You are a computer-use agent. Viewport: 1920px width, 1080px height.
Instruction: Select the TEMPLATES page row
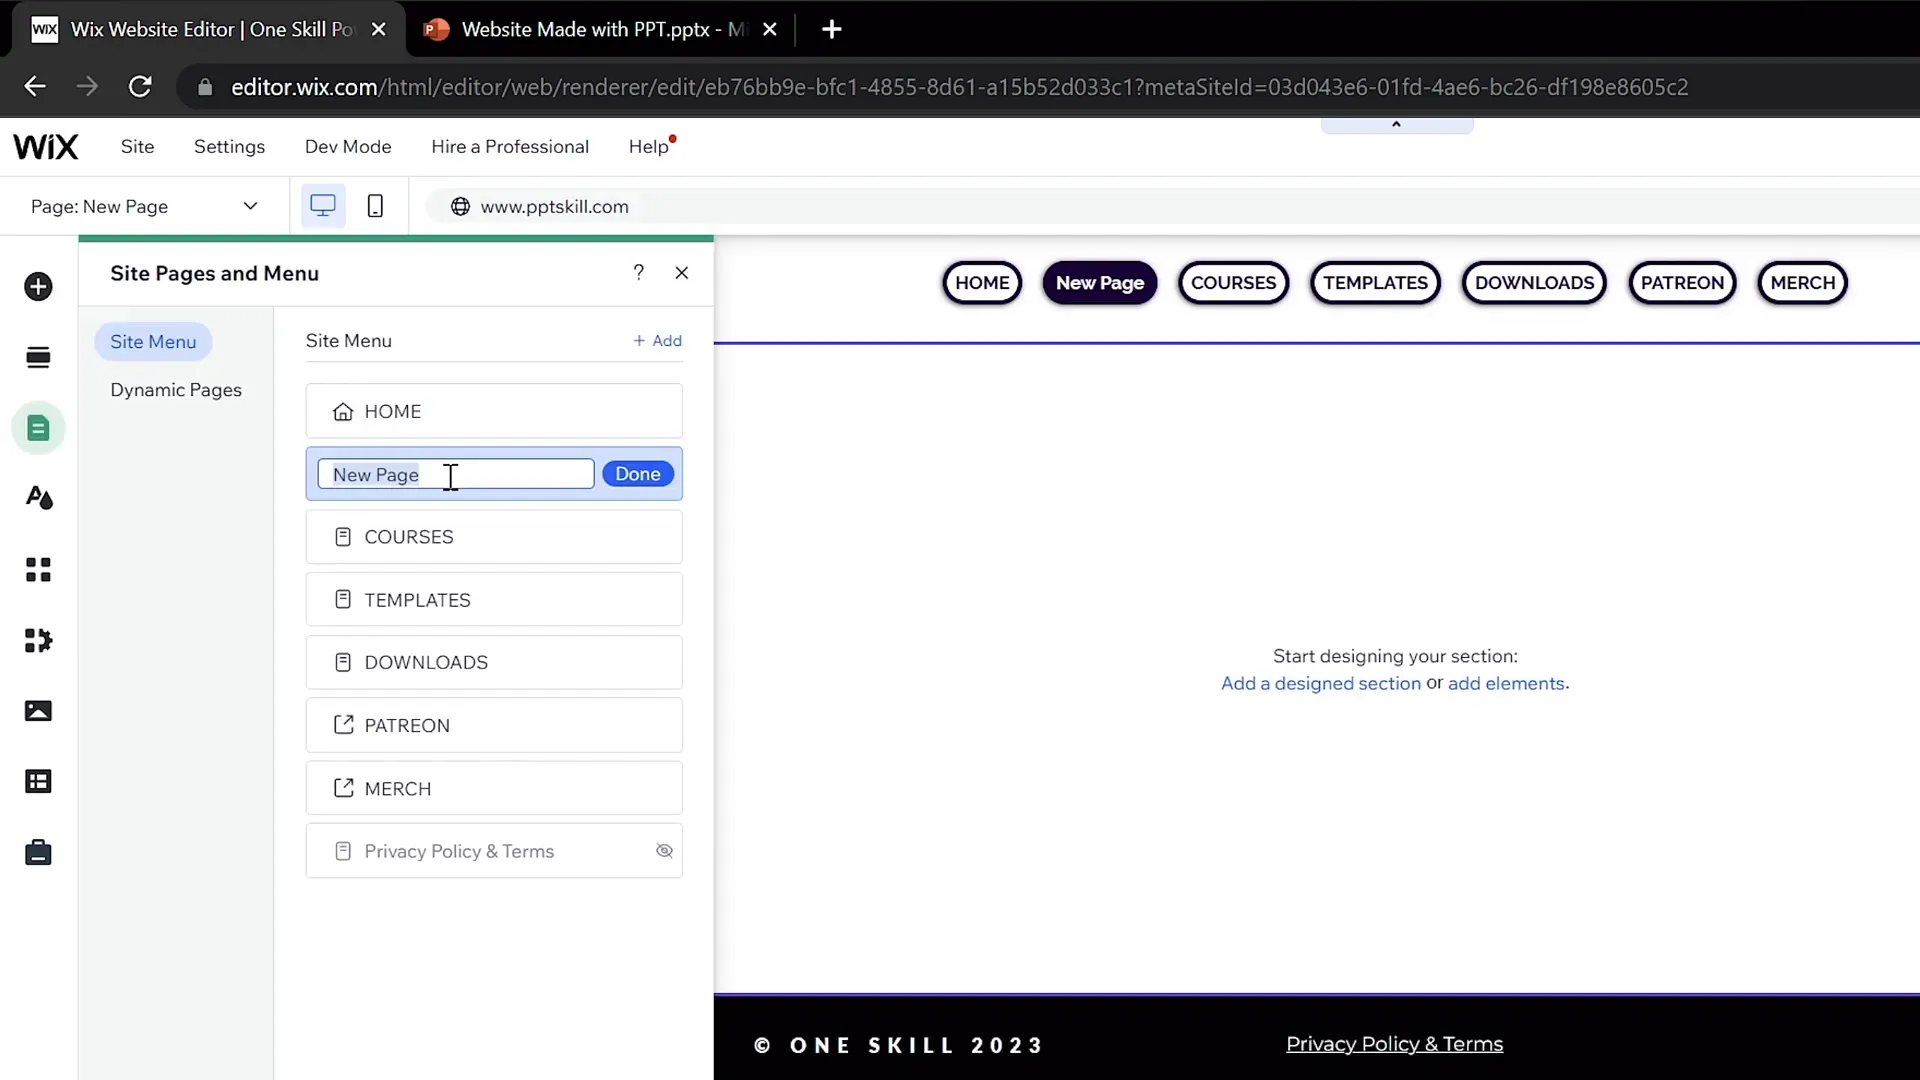coord(494,600)
